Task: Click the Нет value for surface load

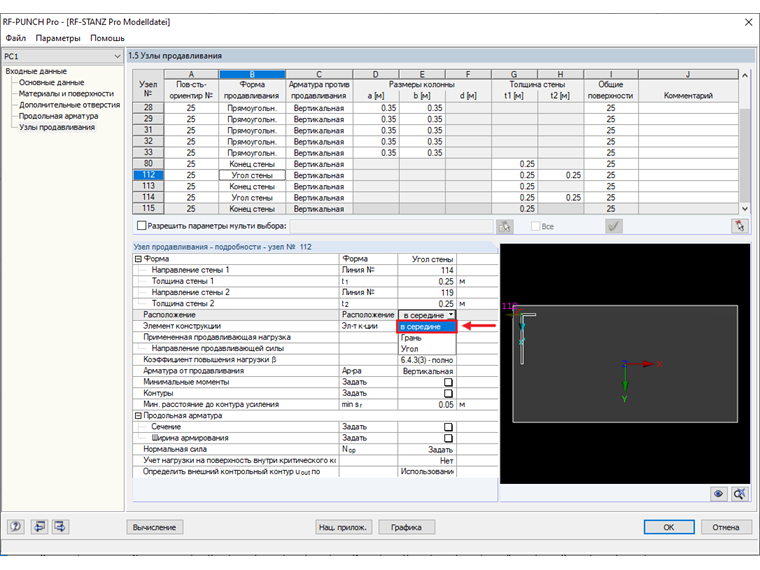Action: click(x=427, y=460)
